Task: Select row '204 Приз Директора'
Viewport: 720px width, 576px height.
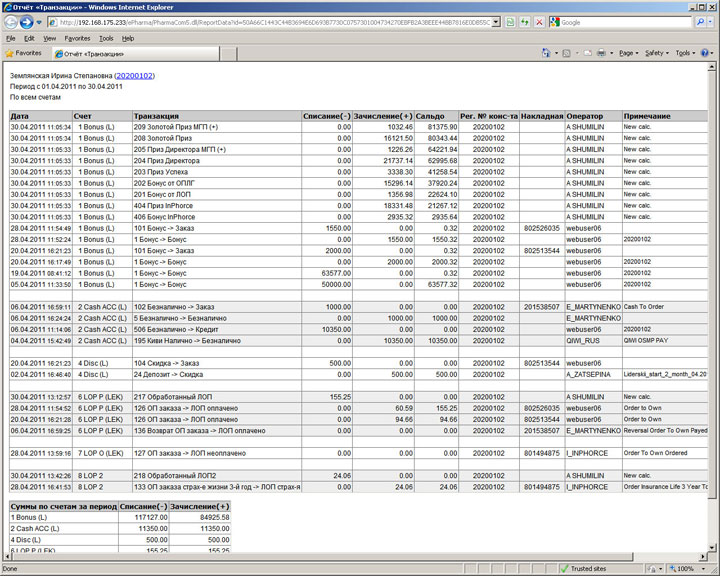Action: 358,161
